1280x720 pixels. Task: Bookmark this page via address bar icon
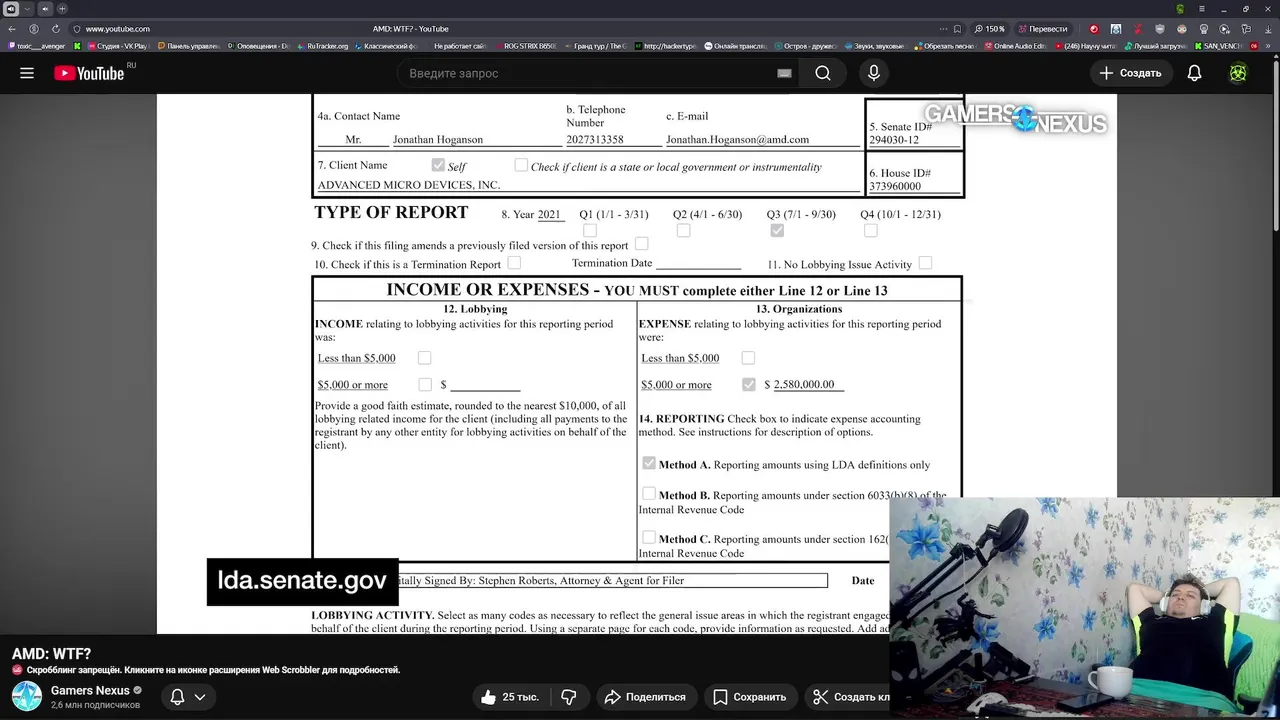click(958, 29)
